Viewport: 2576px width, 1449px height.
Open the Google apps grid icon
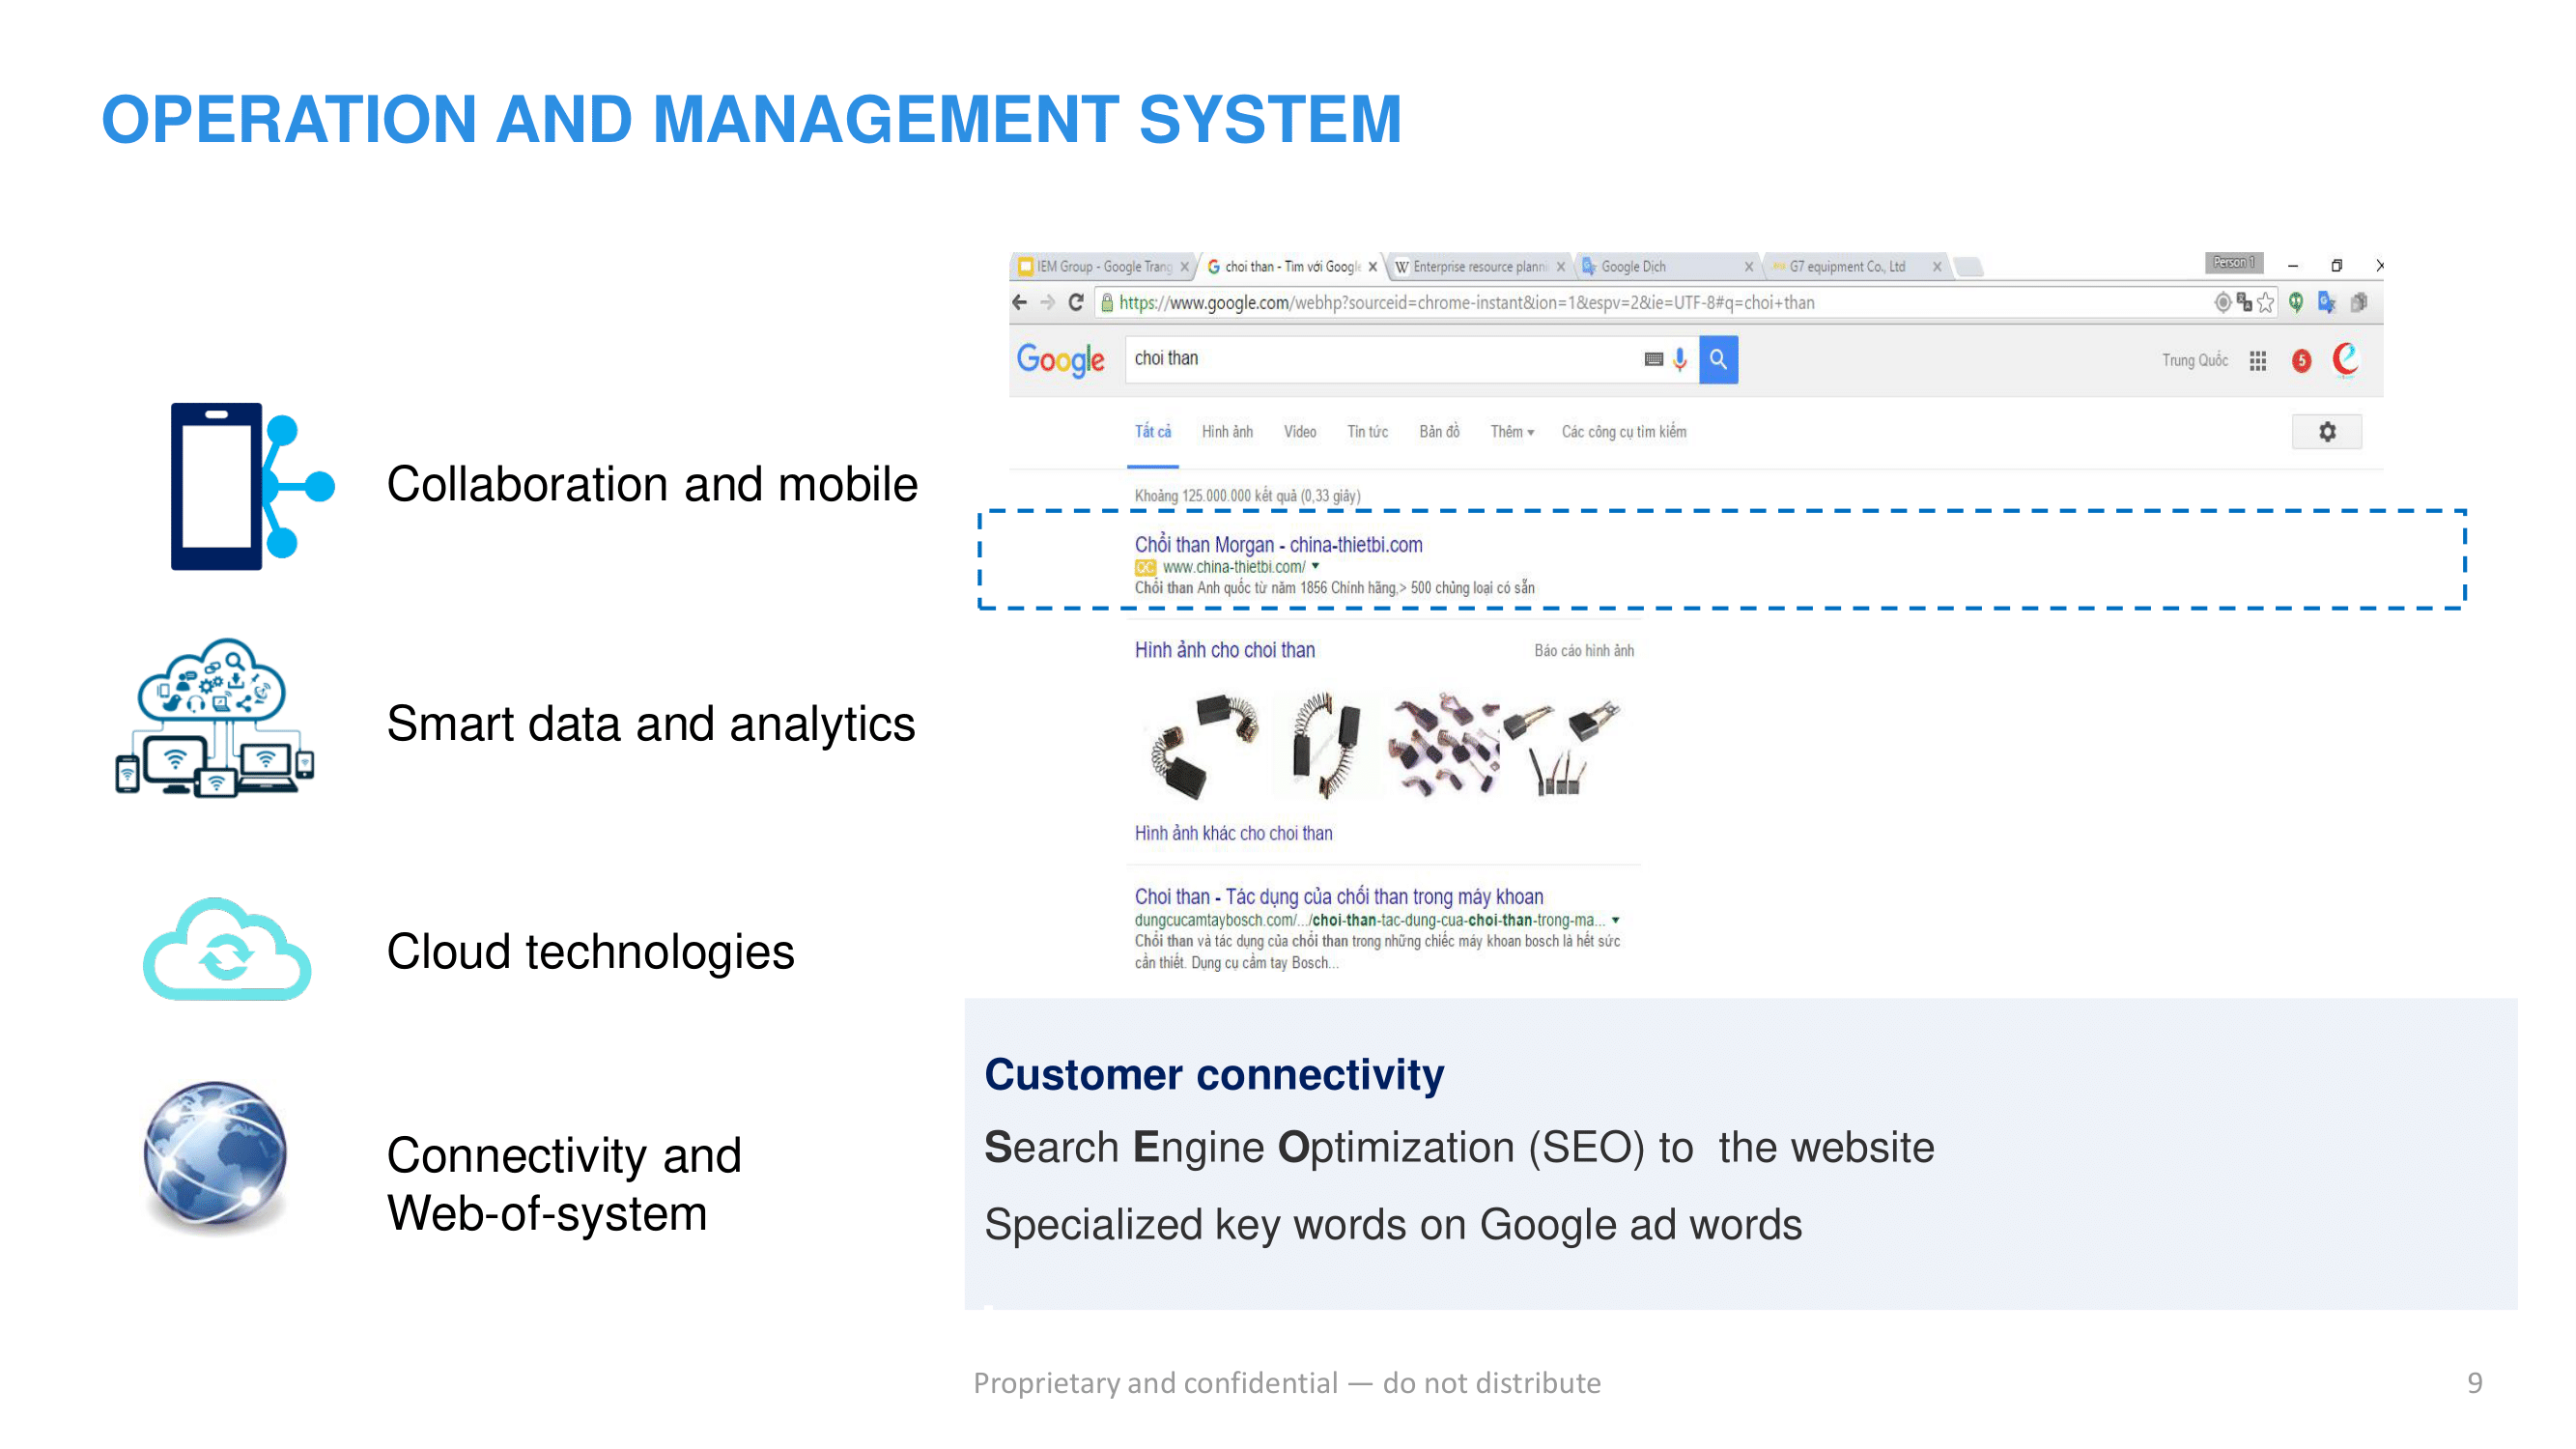tap(2257, 361)
